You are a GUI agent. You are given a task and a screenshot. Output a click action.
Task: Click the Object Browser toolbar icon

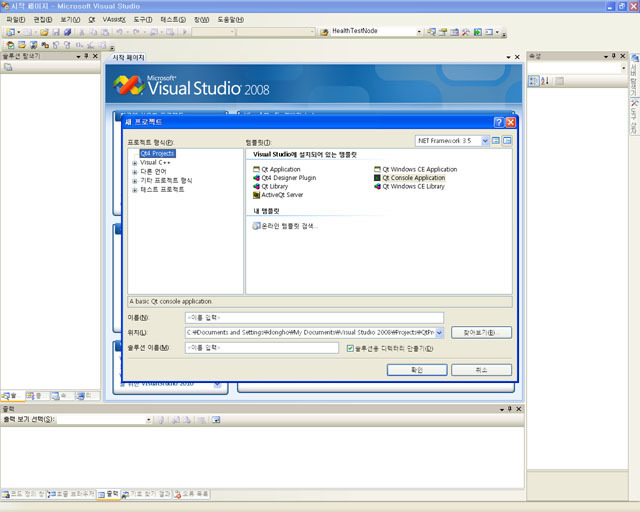[454, 32]
